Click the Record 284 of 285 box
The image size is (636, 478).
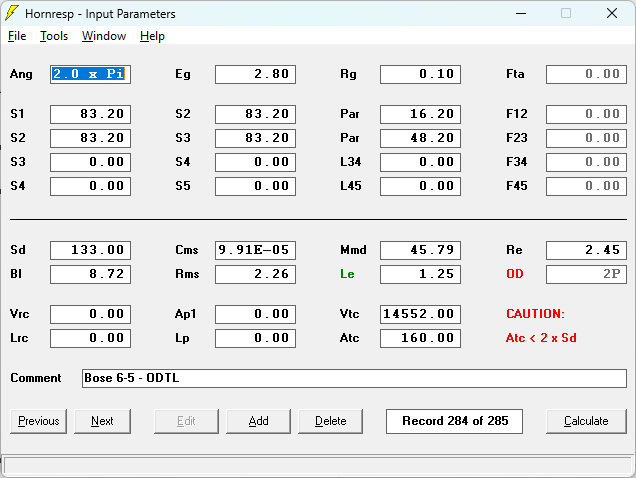[x=454, y=421]
